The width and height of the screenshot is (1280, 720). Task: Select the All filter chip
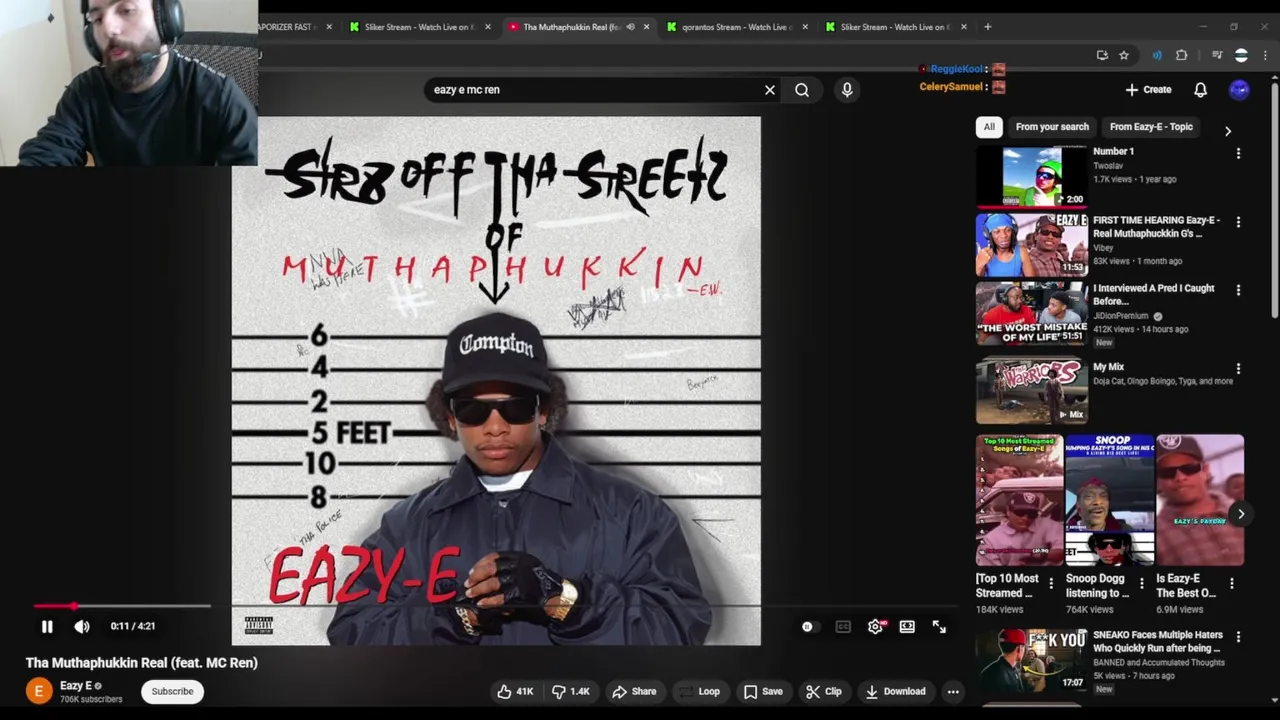989,127
